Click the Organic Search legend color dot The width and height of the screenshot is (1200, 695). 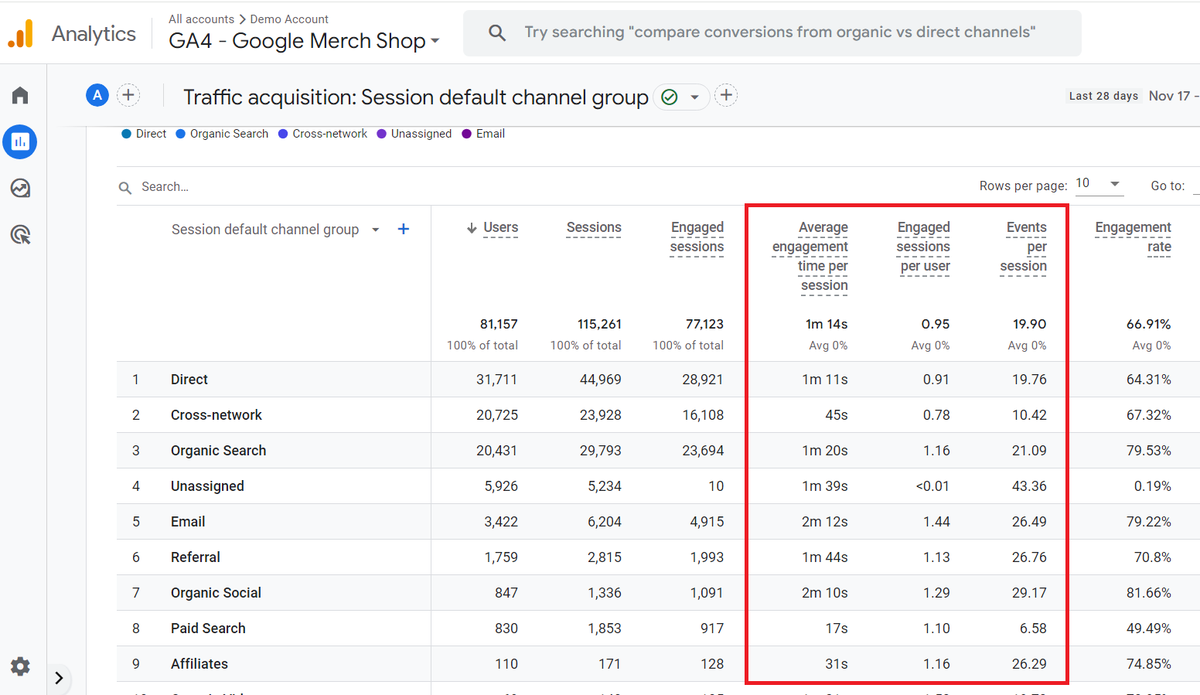click(x=180, y=133)
